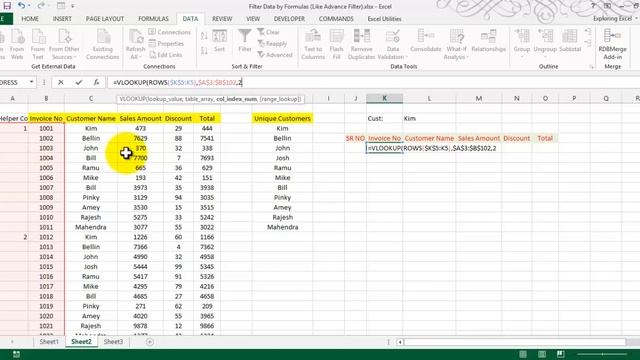
Task: Click the Refresh All icon
Action: point(136,44)
